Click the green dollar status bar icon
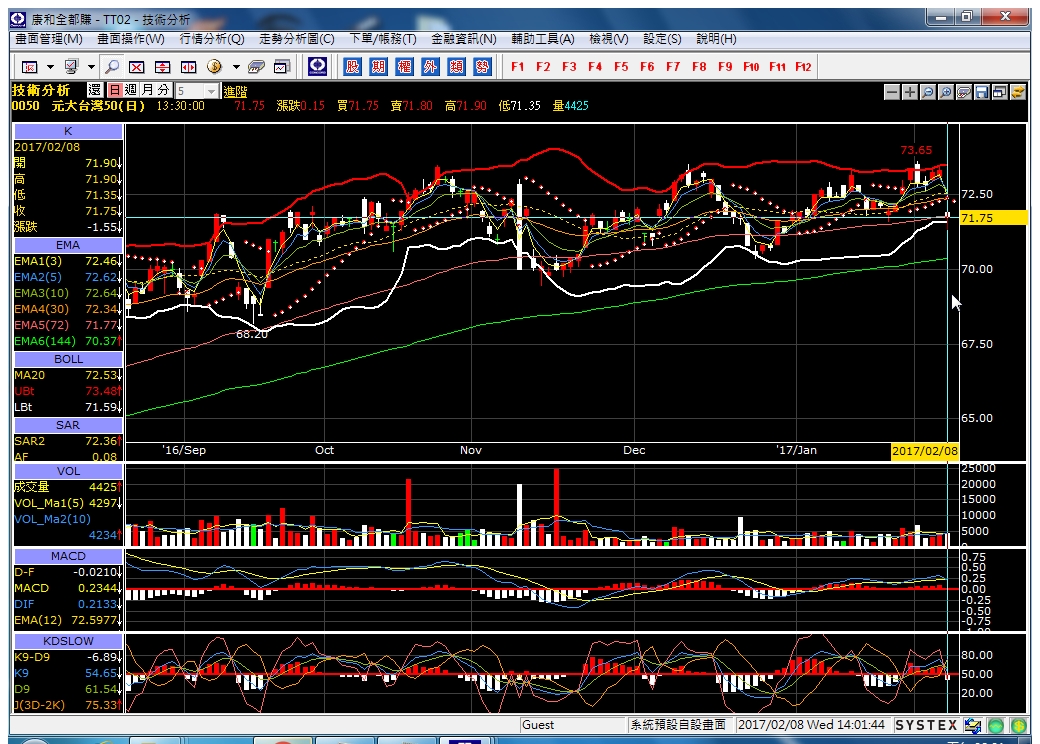 (x=1019, y=725)
